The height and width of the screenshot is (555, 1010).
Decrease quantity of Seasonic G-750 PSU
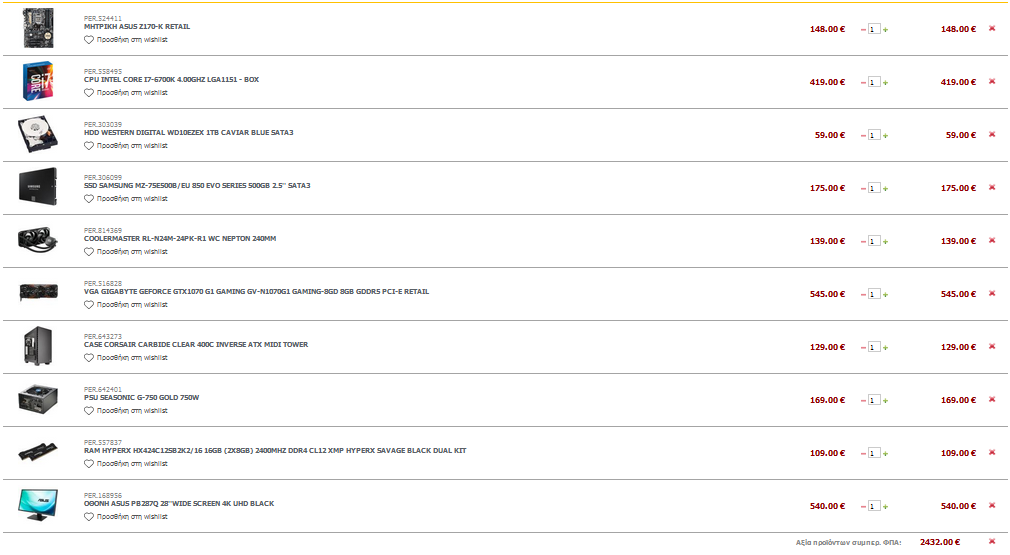click(x=863, y=400)
